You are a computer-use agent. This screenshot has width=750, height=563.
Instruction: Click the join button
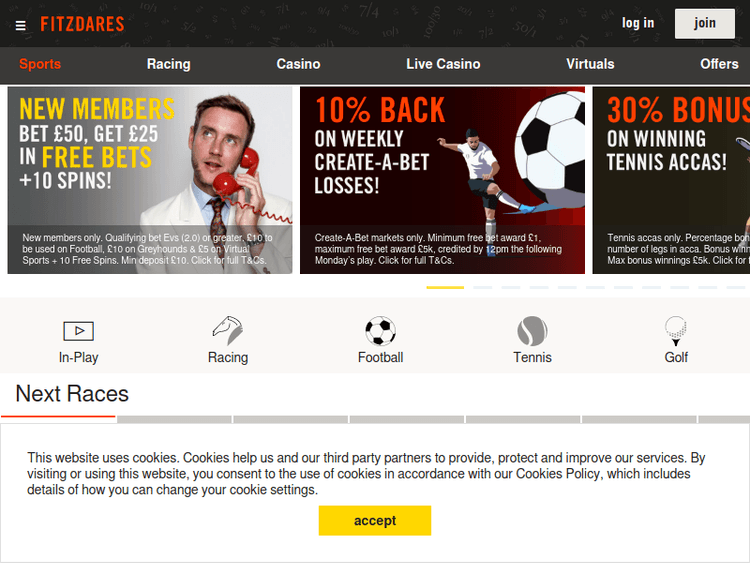click(x=705, y=23)
